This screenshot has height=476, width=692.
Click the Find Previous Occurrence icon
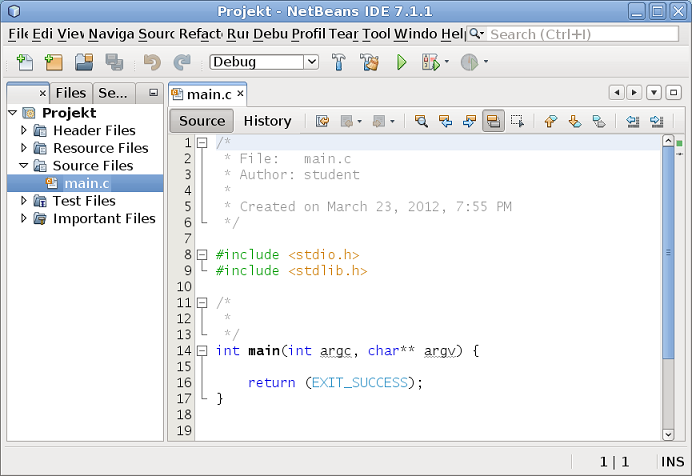pos(445,121)
